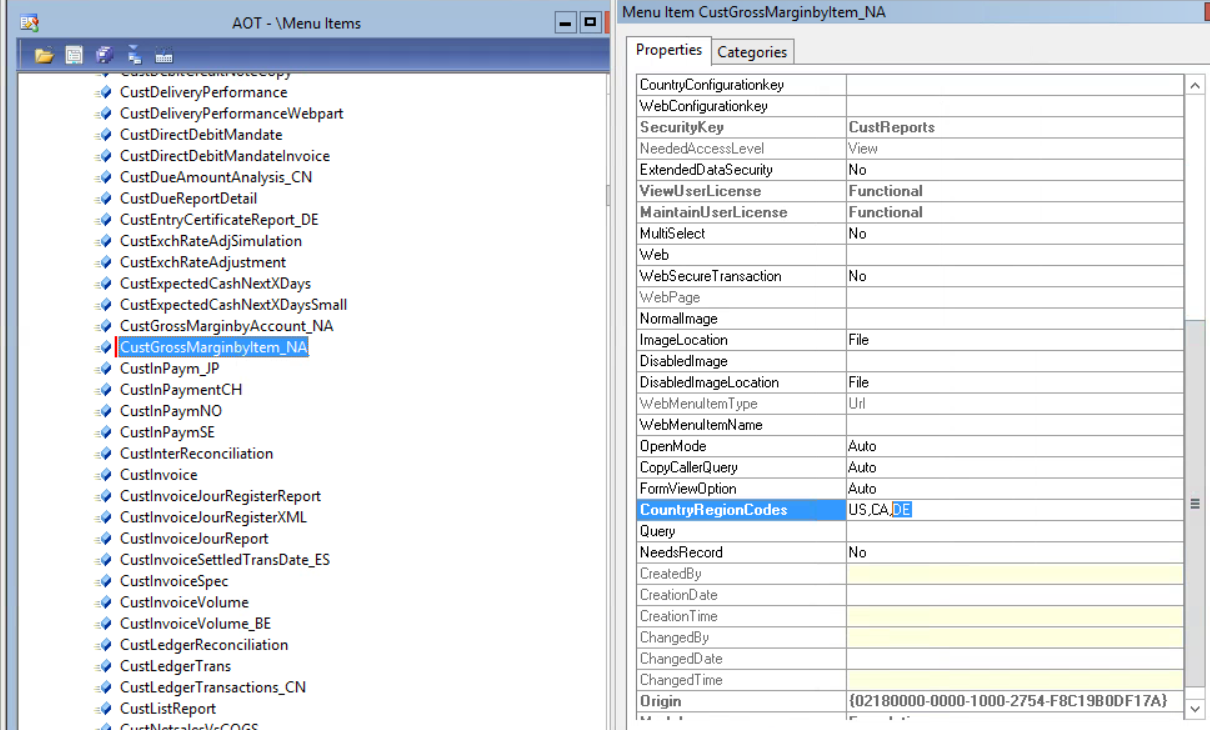Click the open folder icon in AOT toolbar

[x=43, y=56]
